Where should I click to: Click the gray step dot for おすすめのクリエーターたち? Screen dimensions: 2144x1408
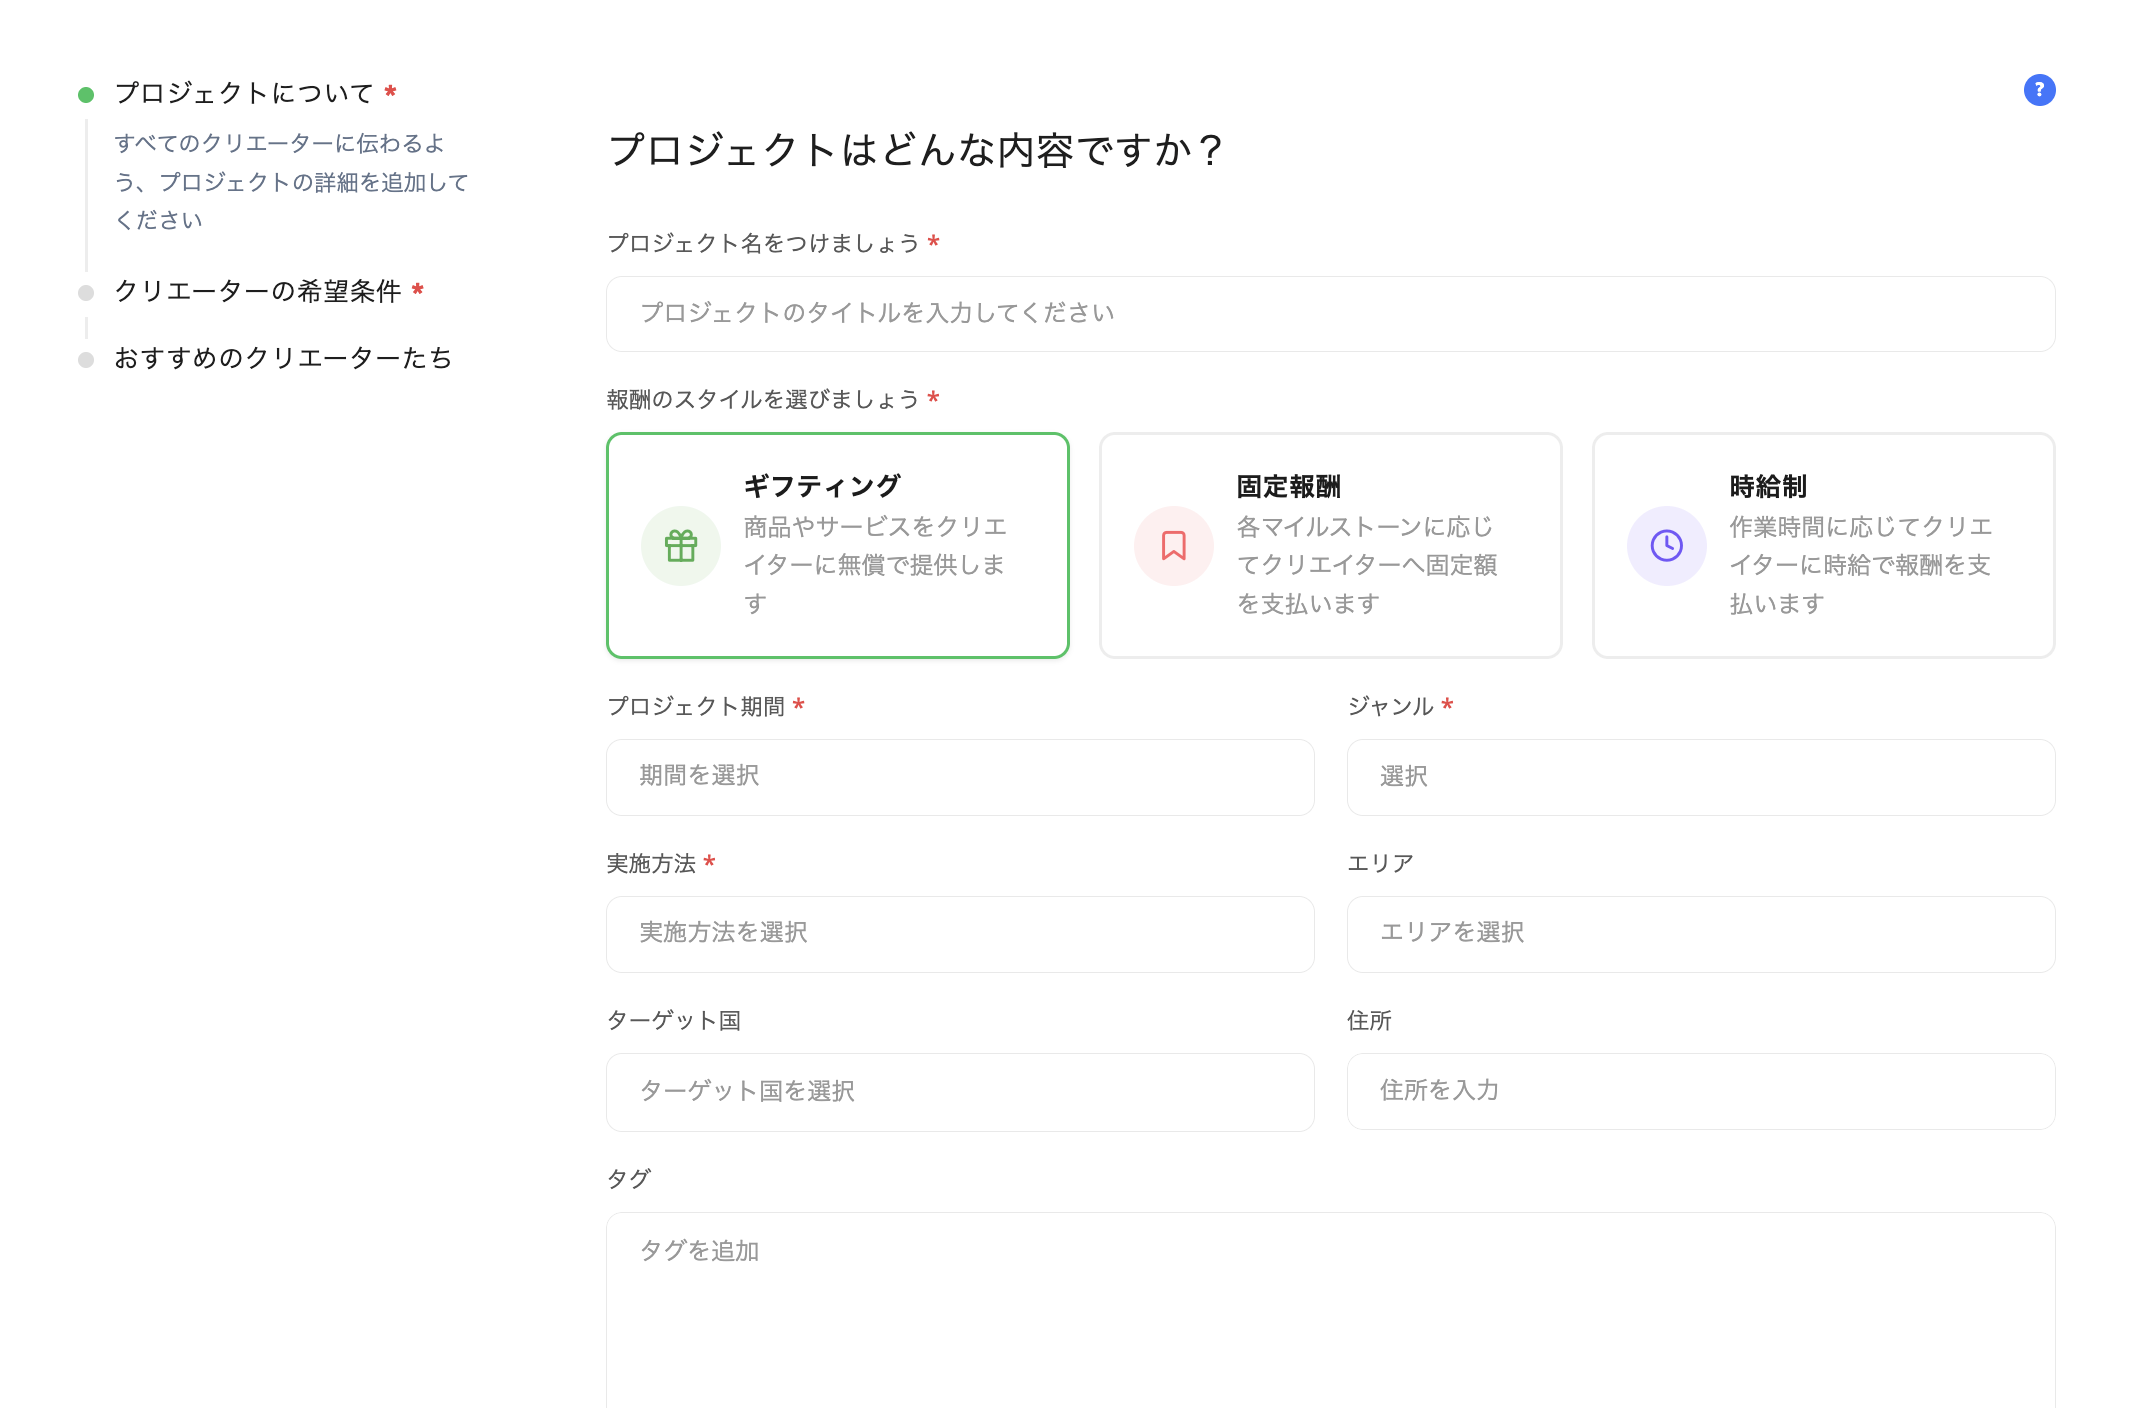click(x=86, y=360)
